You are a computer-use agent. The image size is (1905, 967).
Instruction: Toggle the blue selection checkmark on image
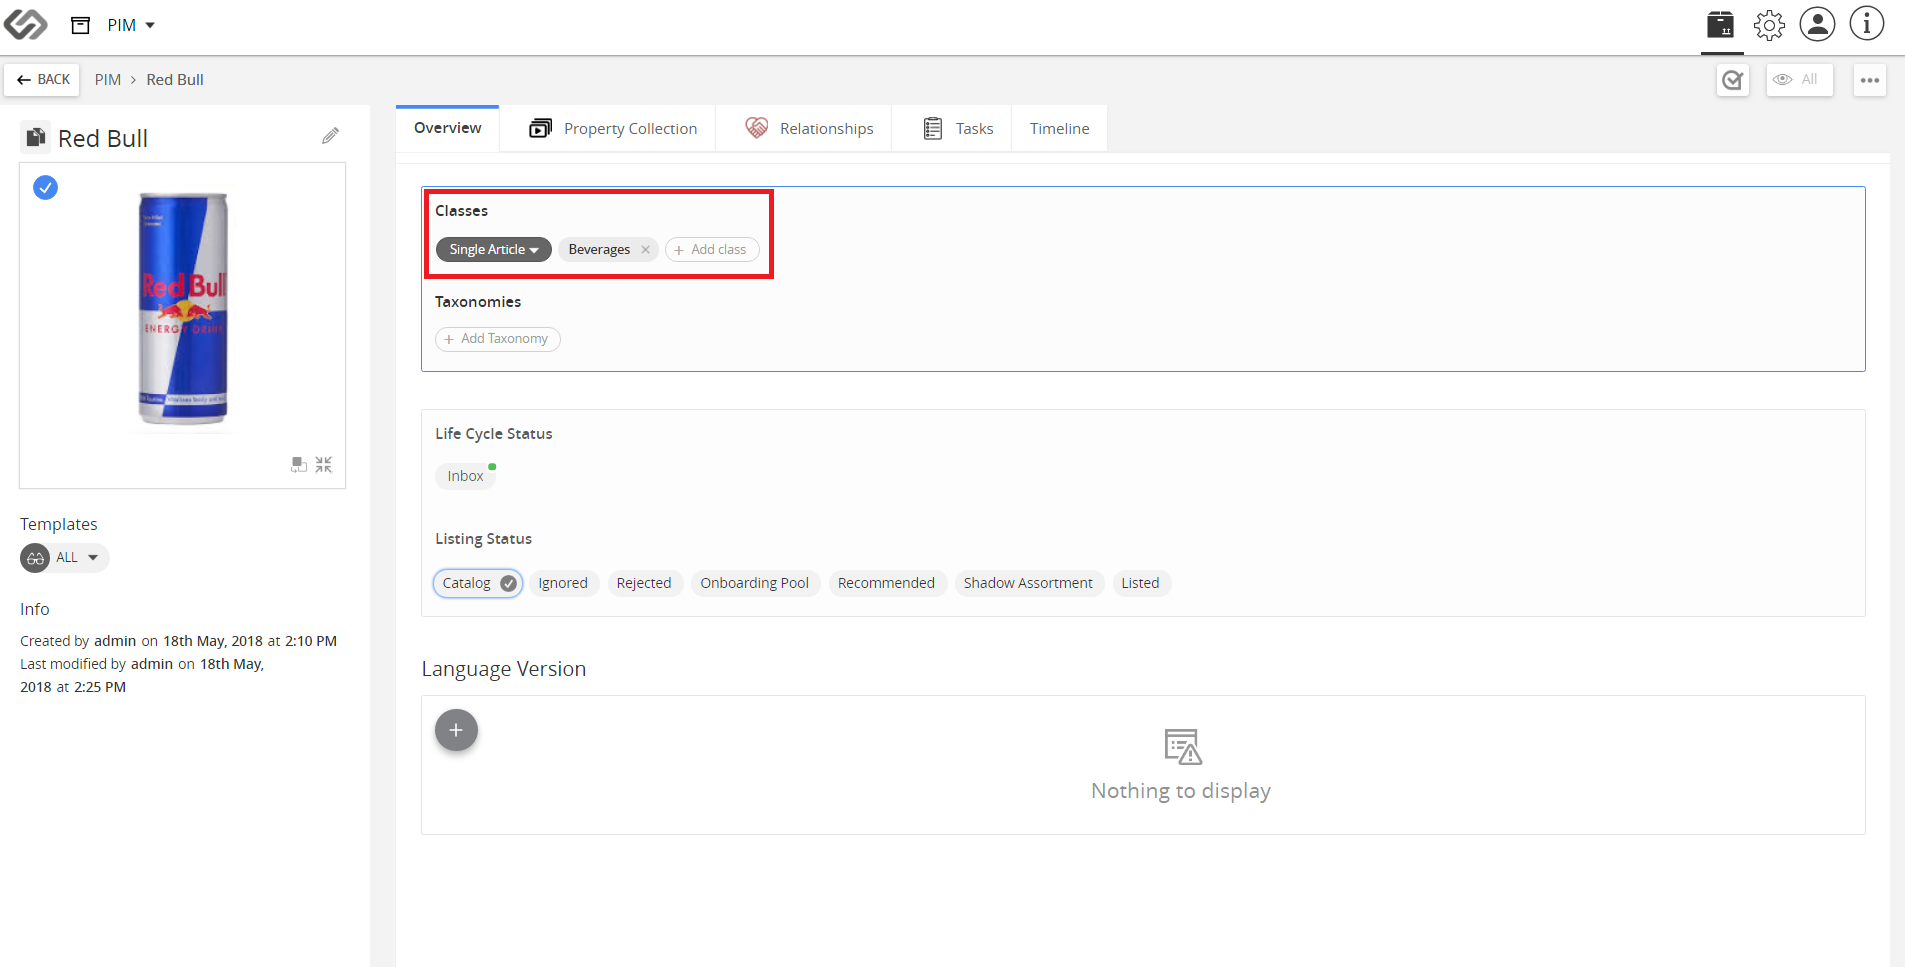46,187
